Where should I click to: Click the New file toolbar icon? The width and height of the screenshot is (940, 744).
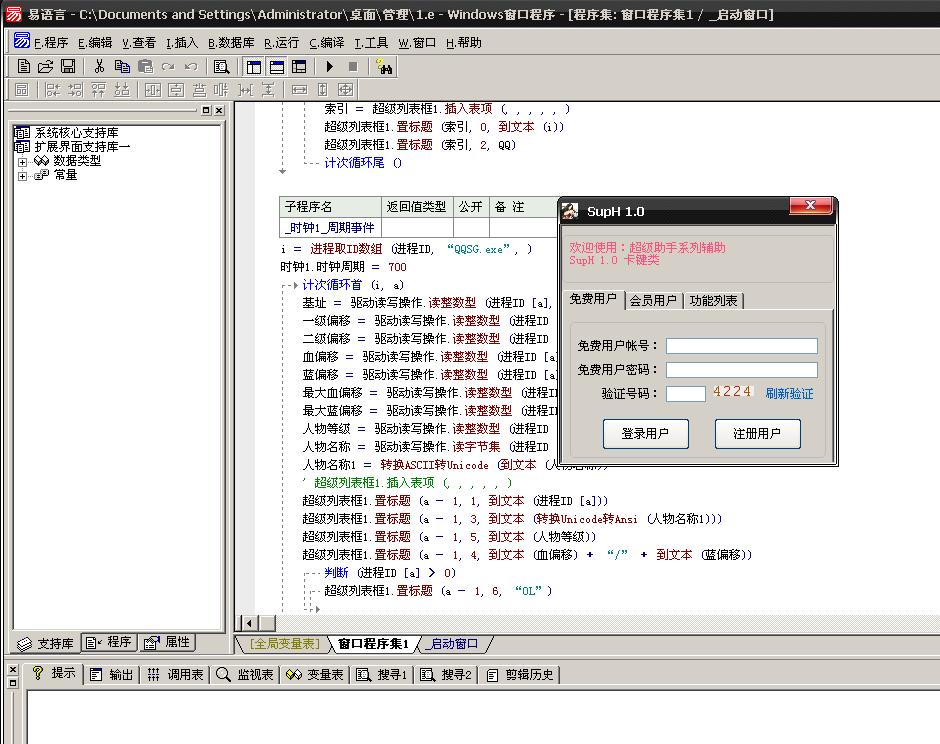click(24, 67)
